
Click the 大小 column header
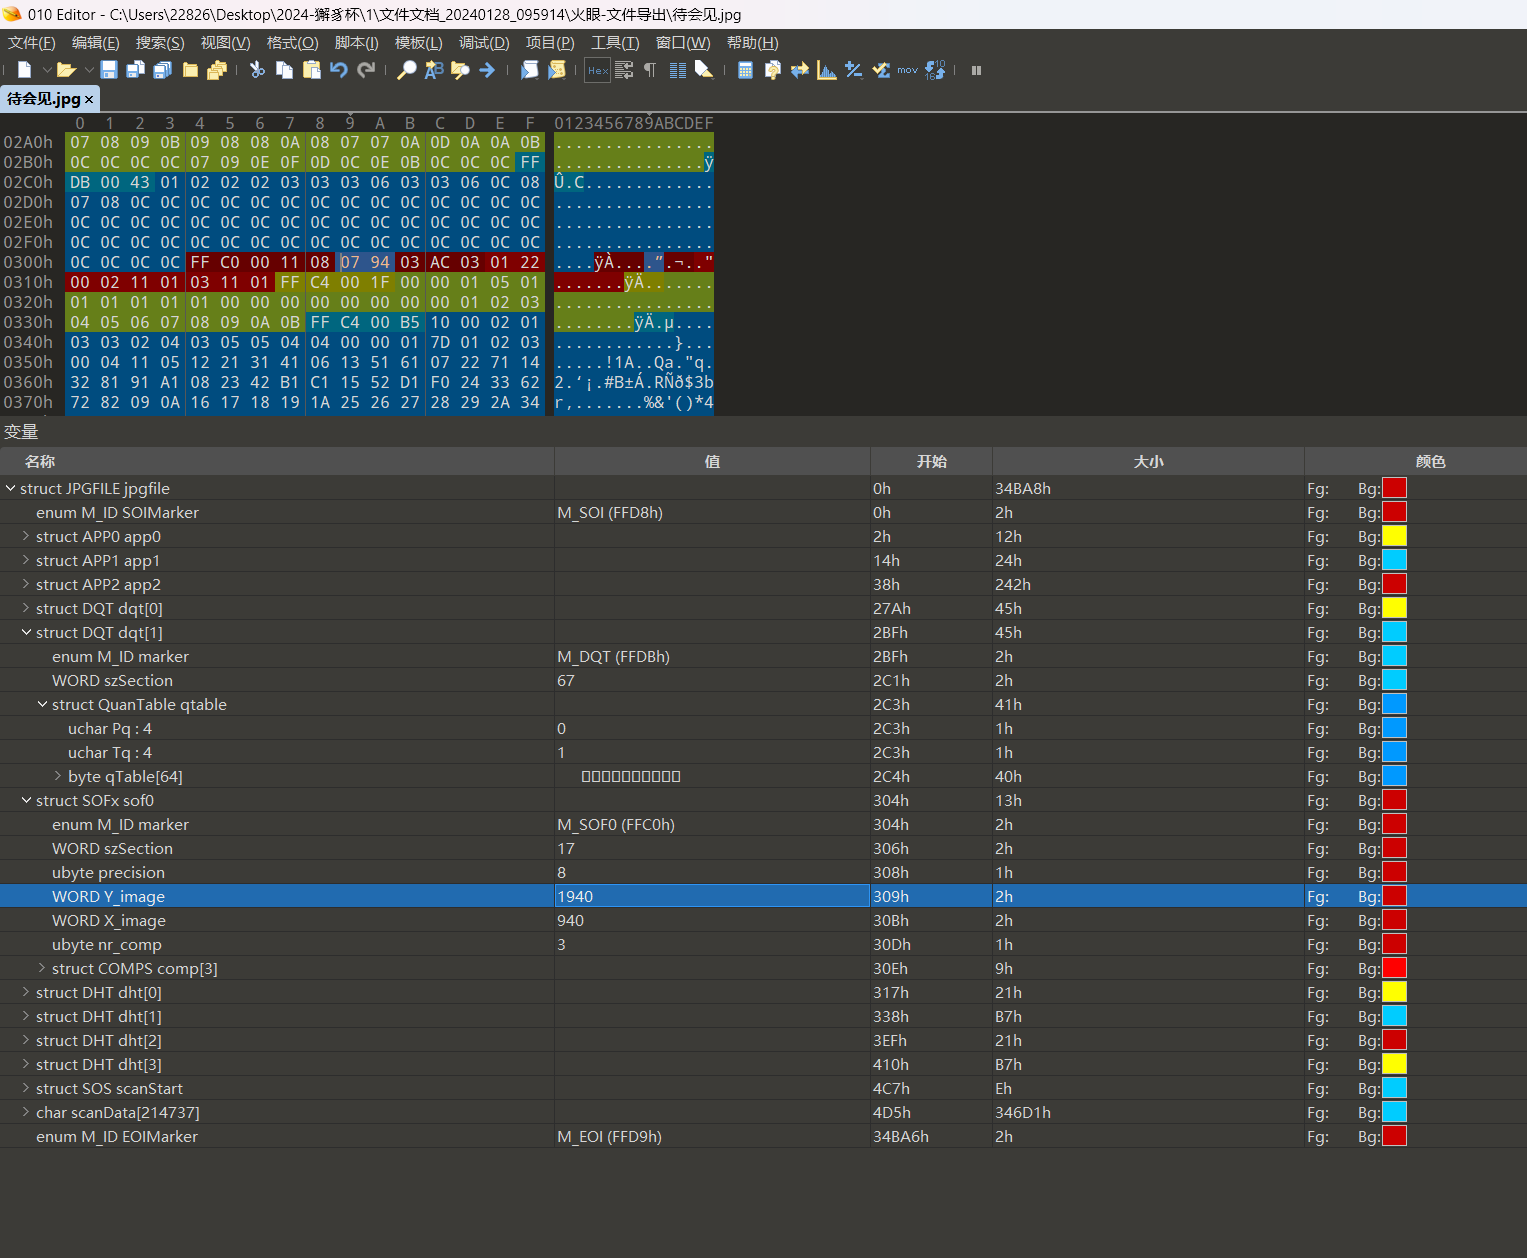pyautogui.click(x=1148, y=461)
